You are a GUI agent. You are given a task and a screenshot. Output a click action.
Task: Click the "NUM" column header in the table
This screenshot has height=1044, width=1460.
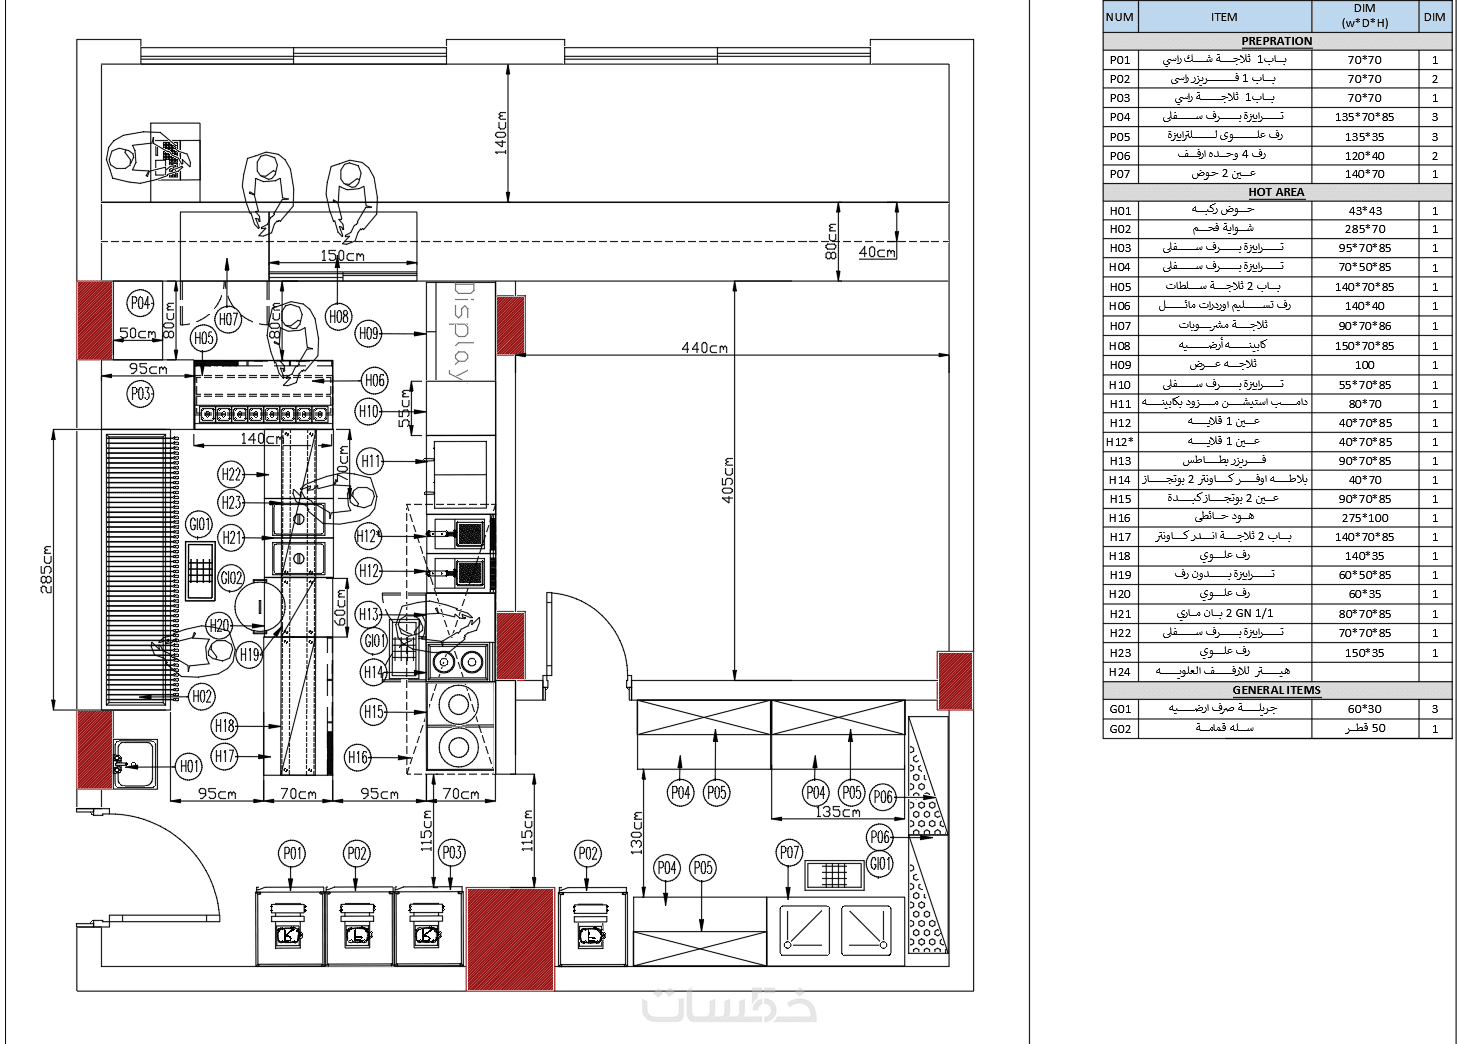[1120, 17]
